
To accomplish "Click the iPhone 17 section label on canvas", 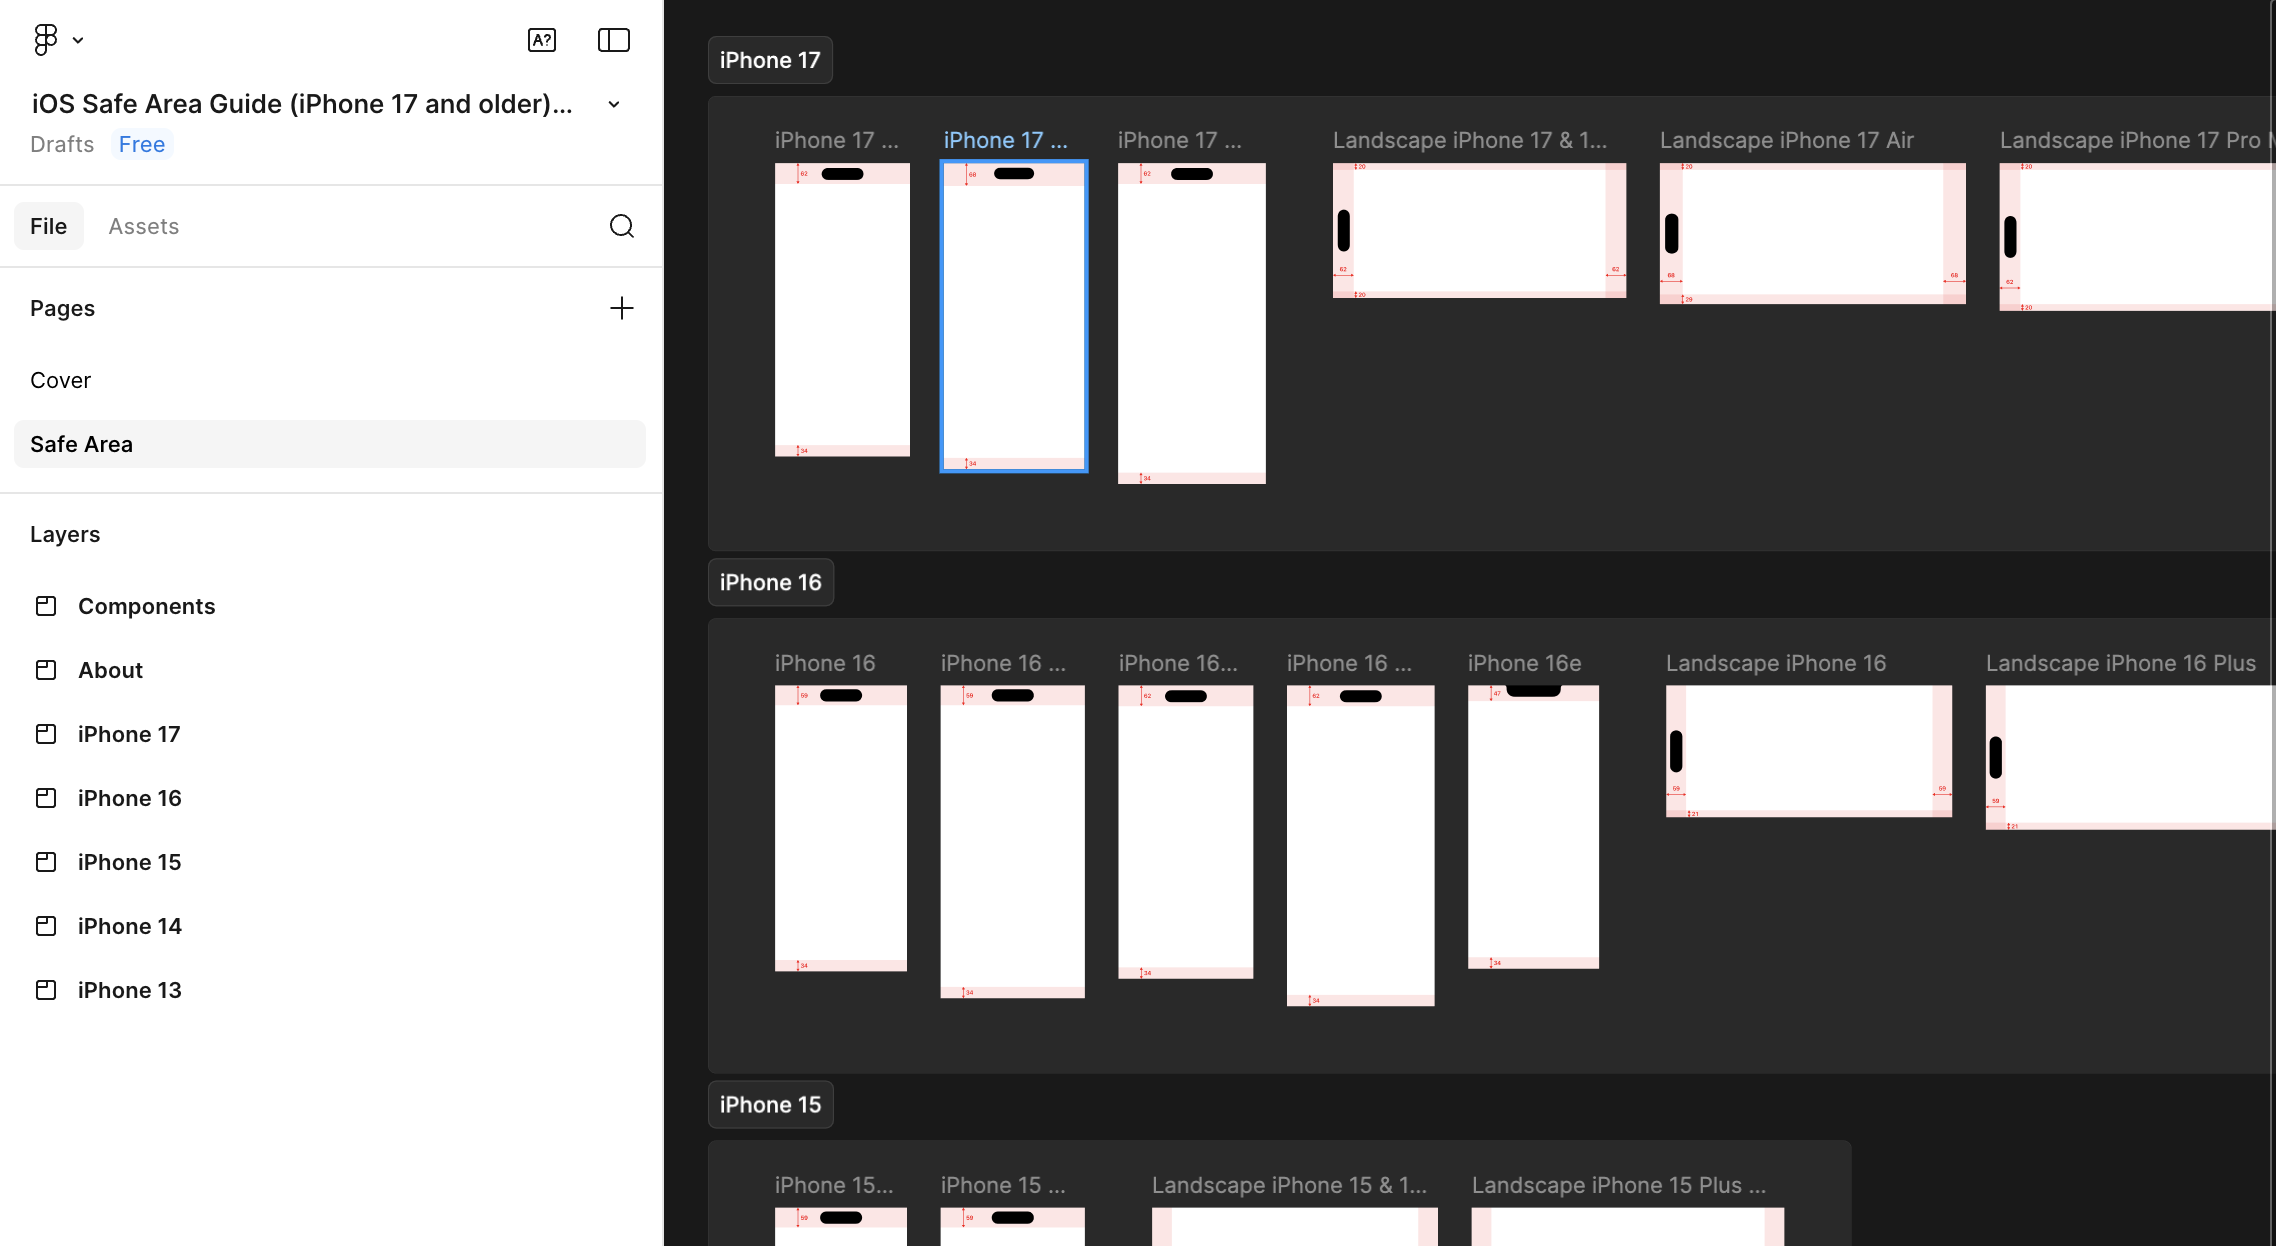I will (x=769, y=60).
